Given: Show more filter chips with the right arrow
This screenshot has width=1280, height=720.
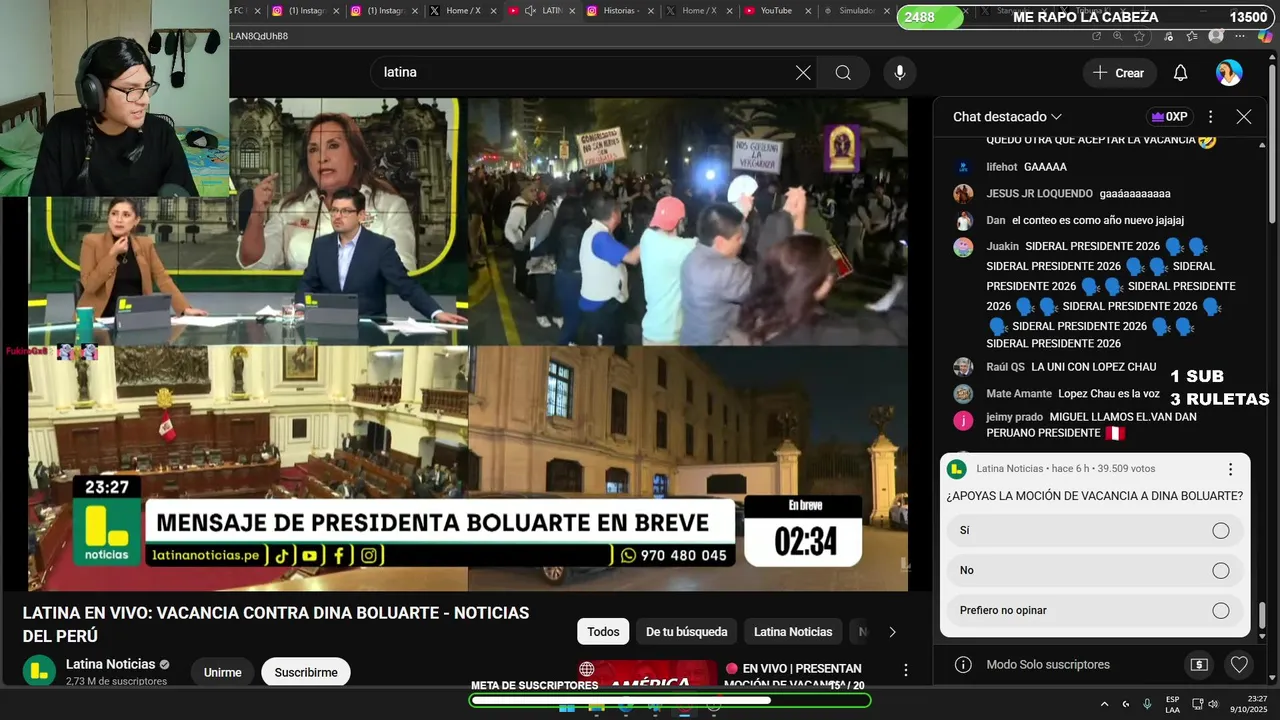Looking at the screenshot, I should click(892, 632).
